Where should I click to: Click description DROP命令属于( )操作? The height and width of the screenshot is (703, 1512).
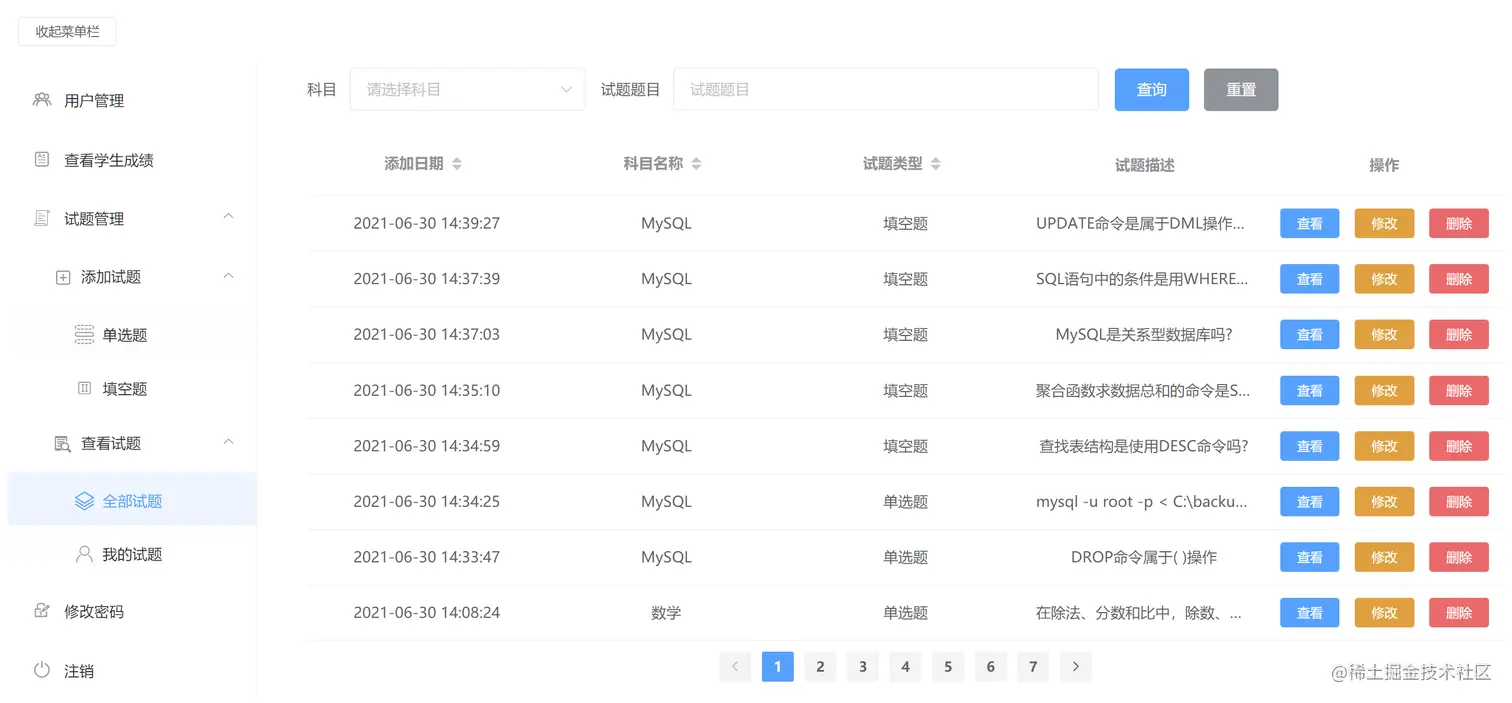(1144, 557)
